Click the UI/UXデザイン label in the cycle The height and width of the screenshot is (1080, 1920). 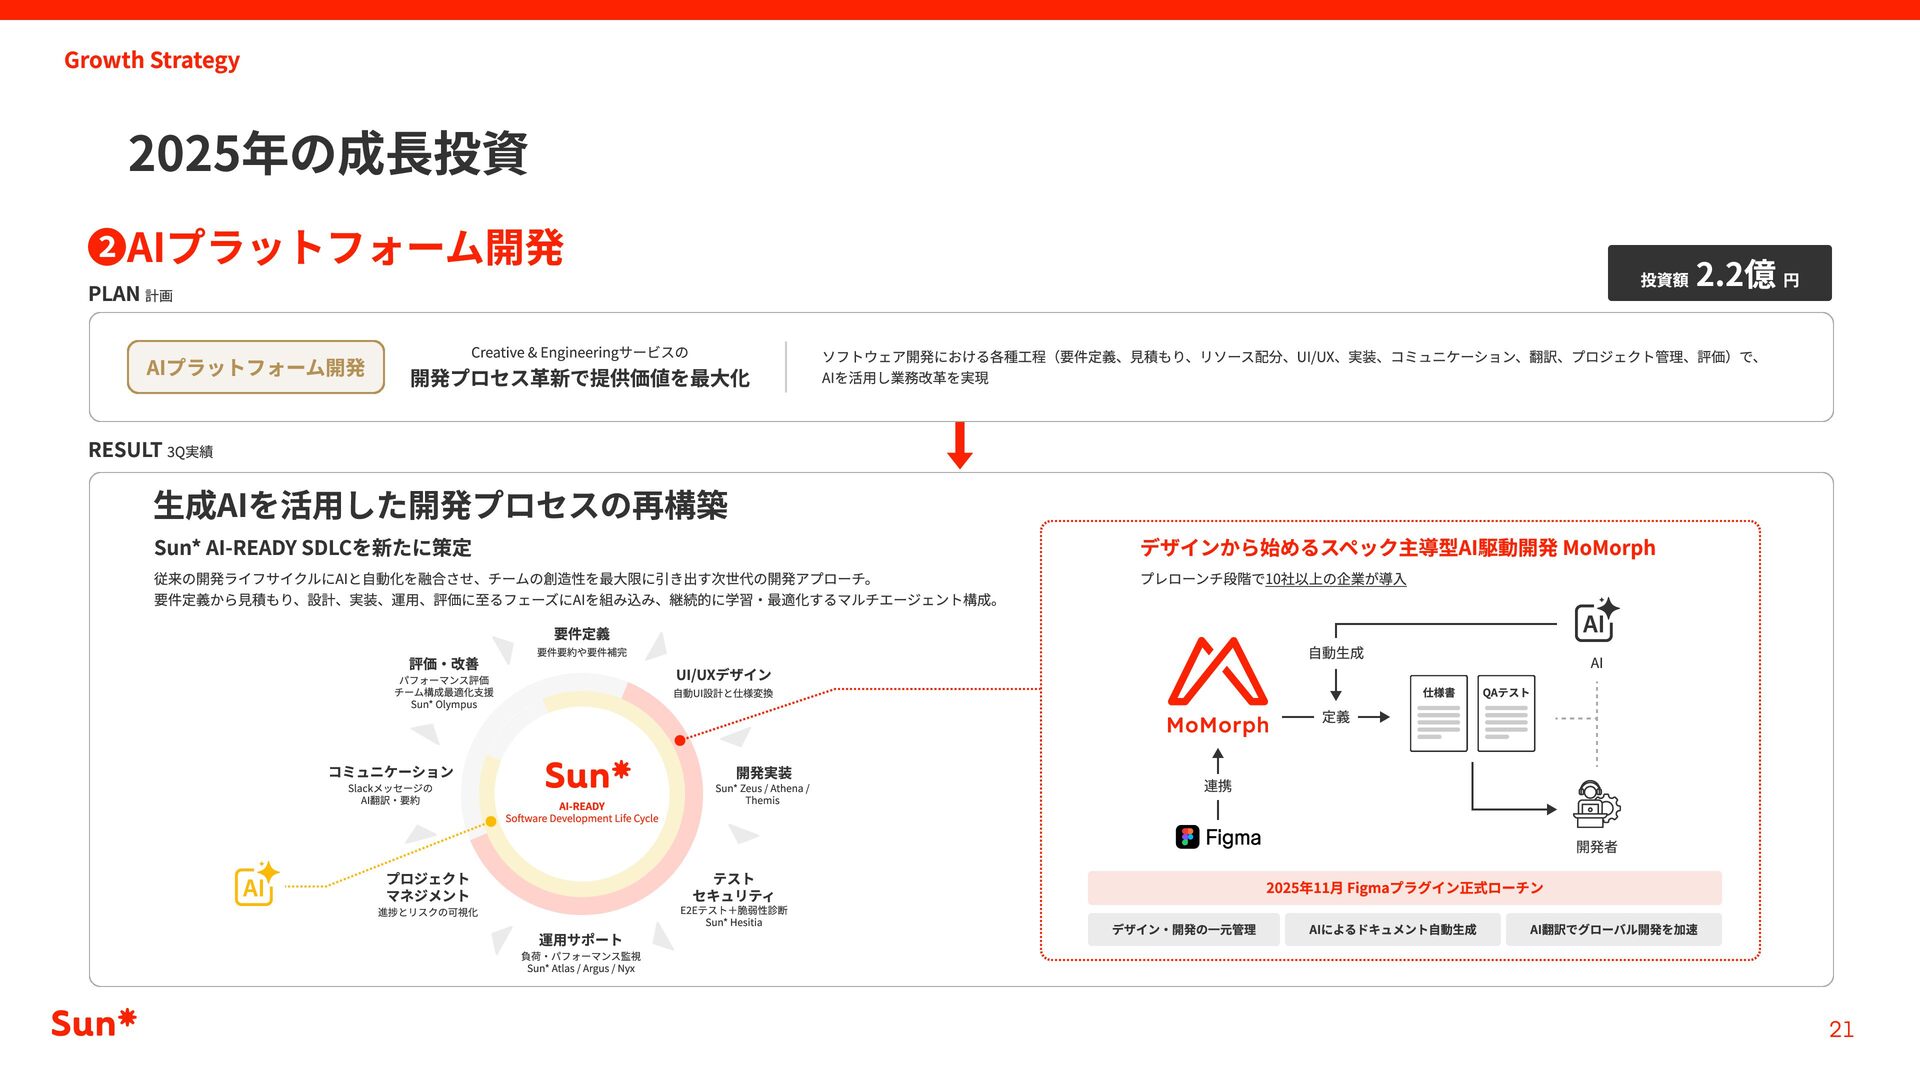(723, 675)
